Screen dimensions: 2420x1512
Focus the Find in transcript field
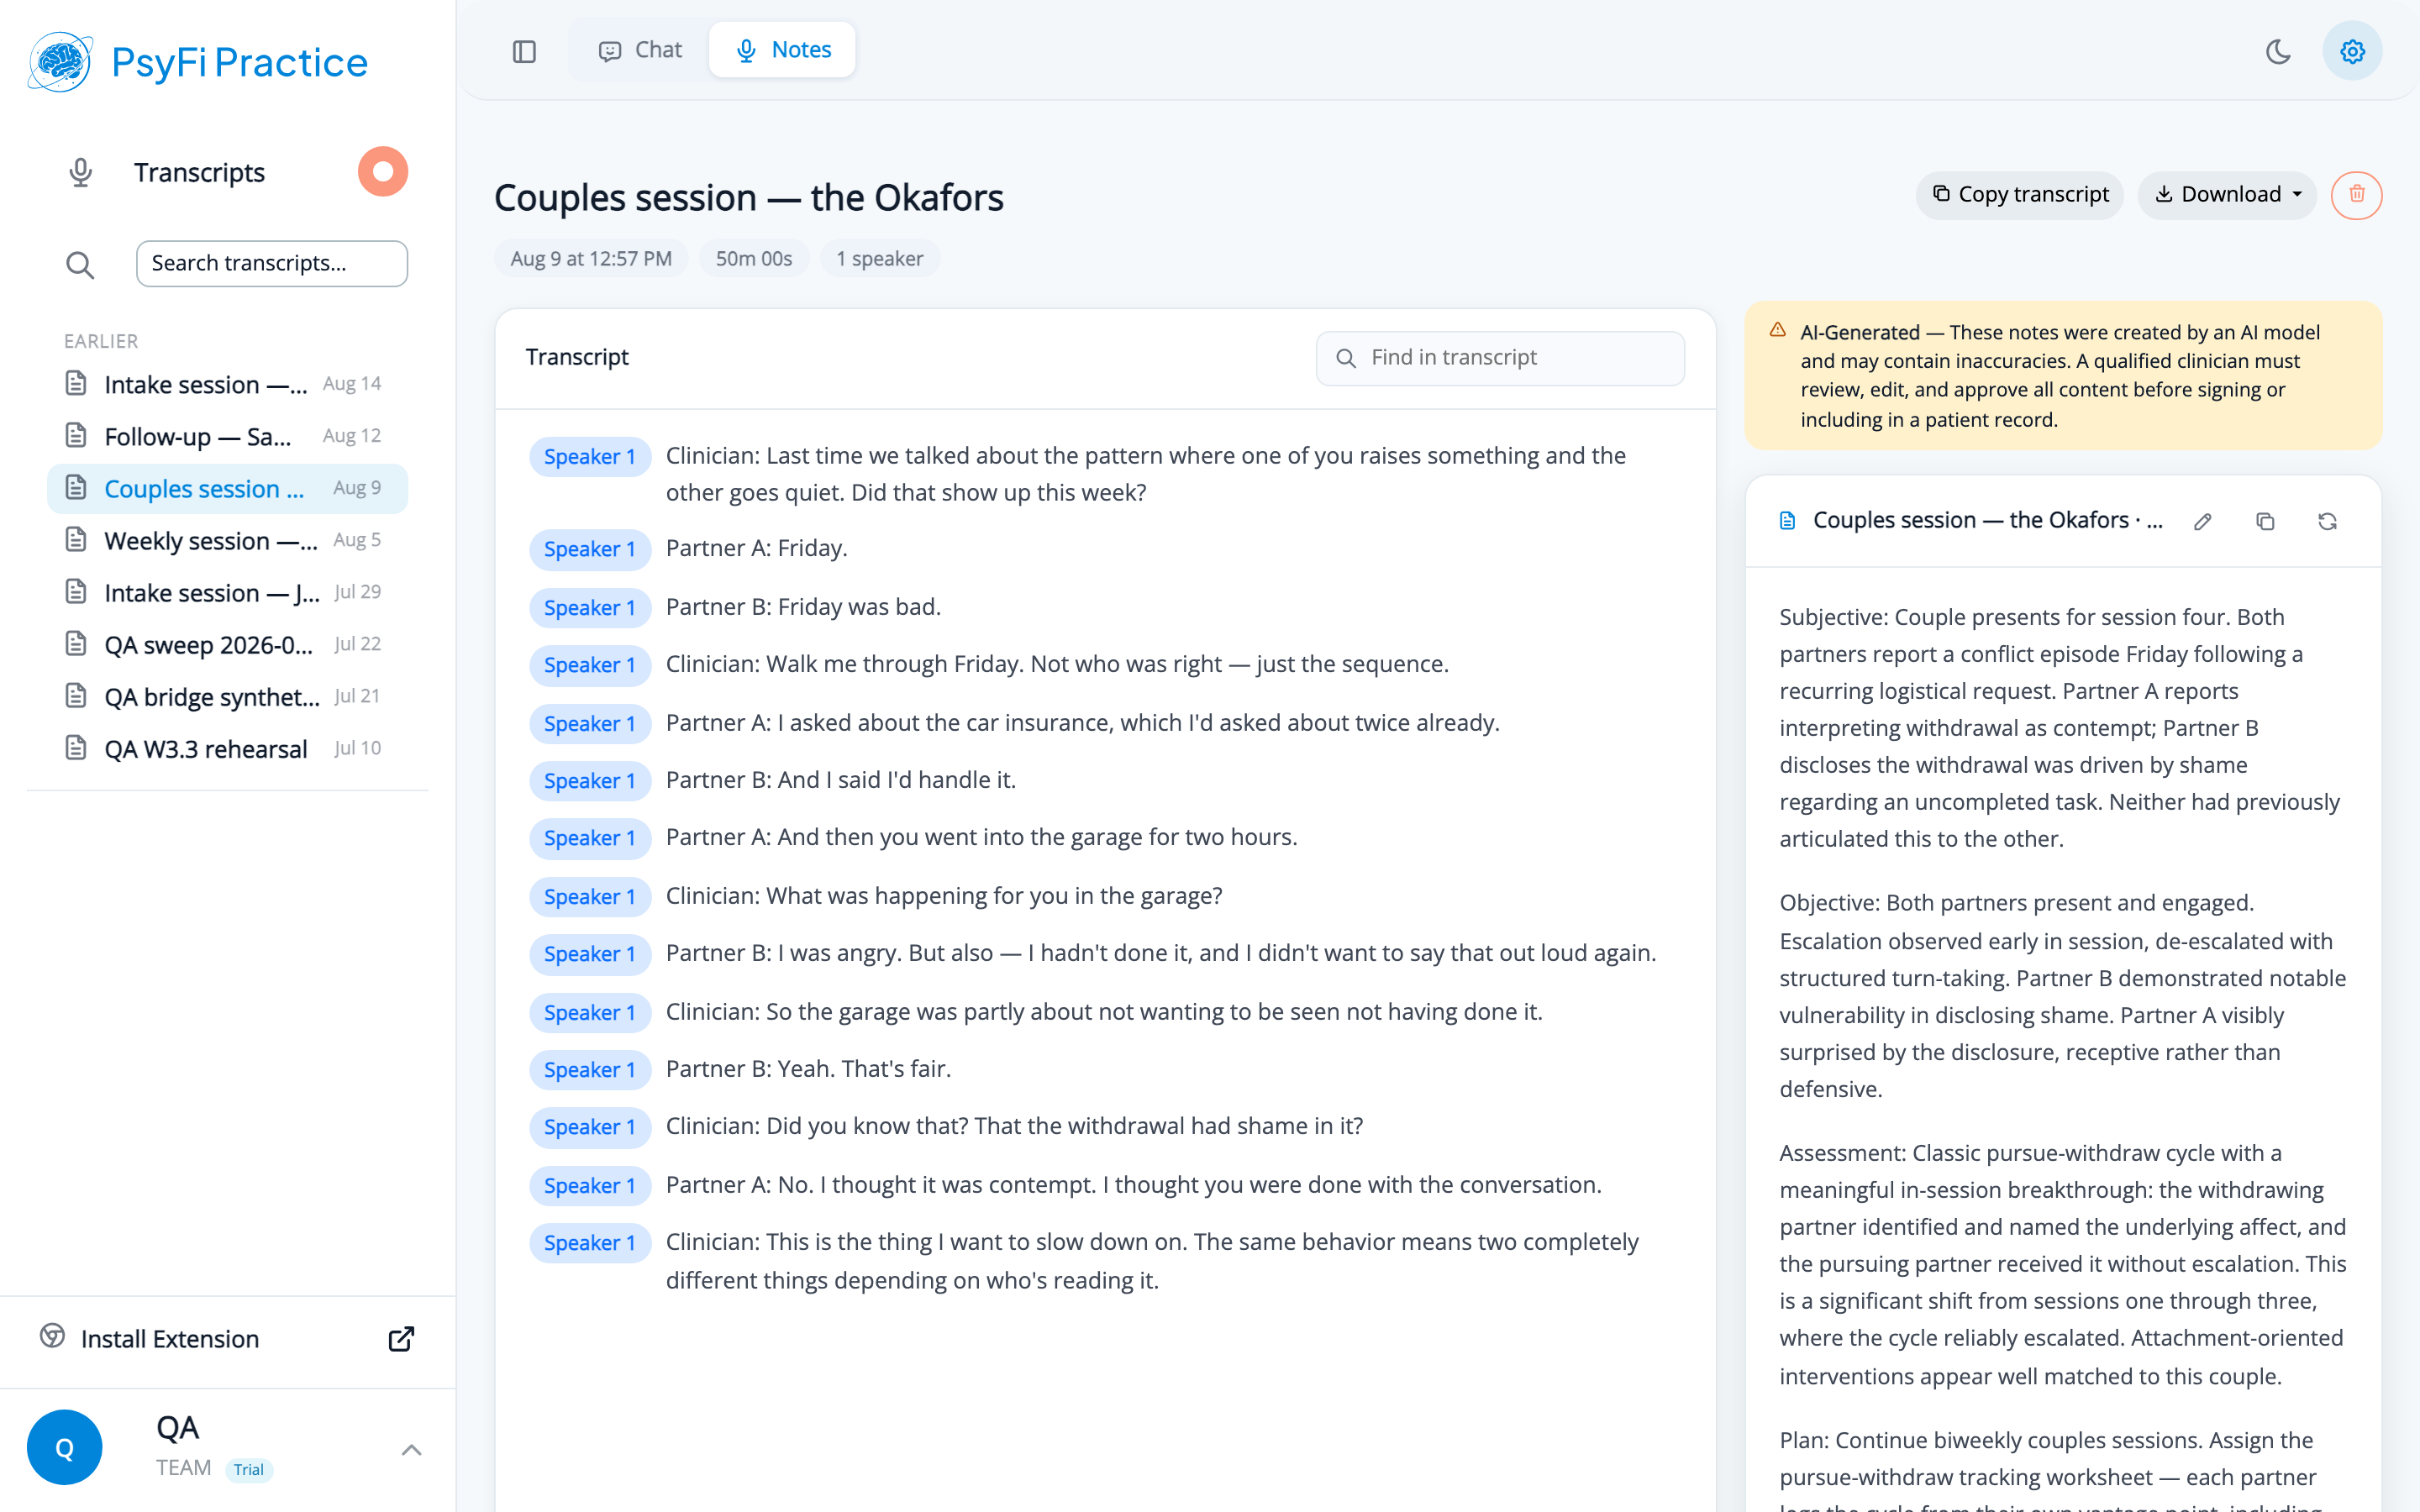[1500, 358]
